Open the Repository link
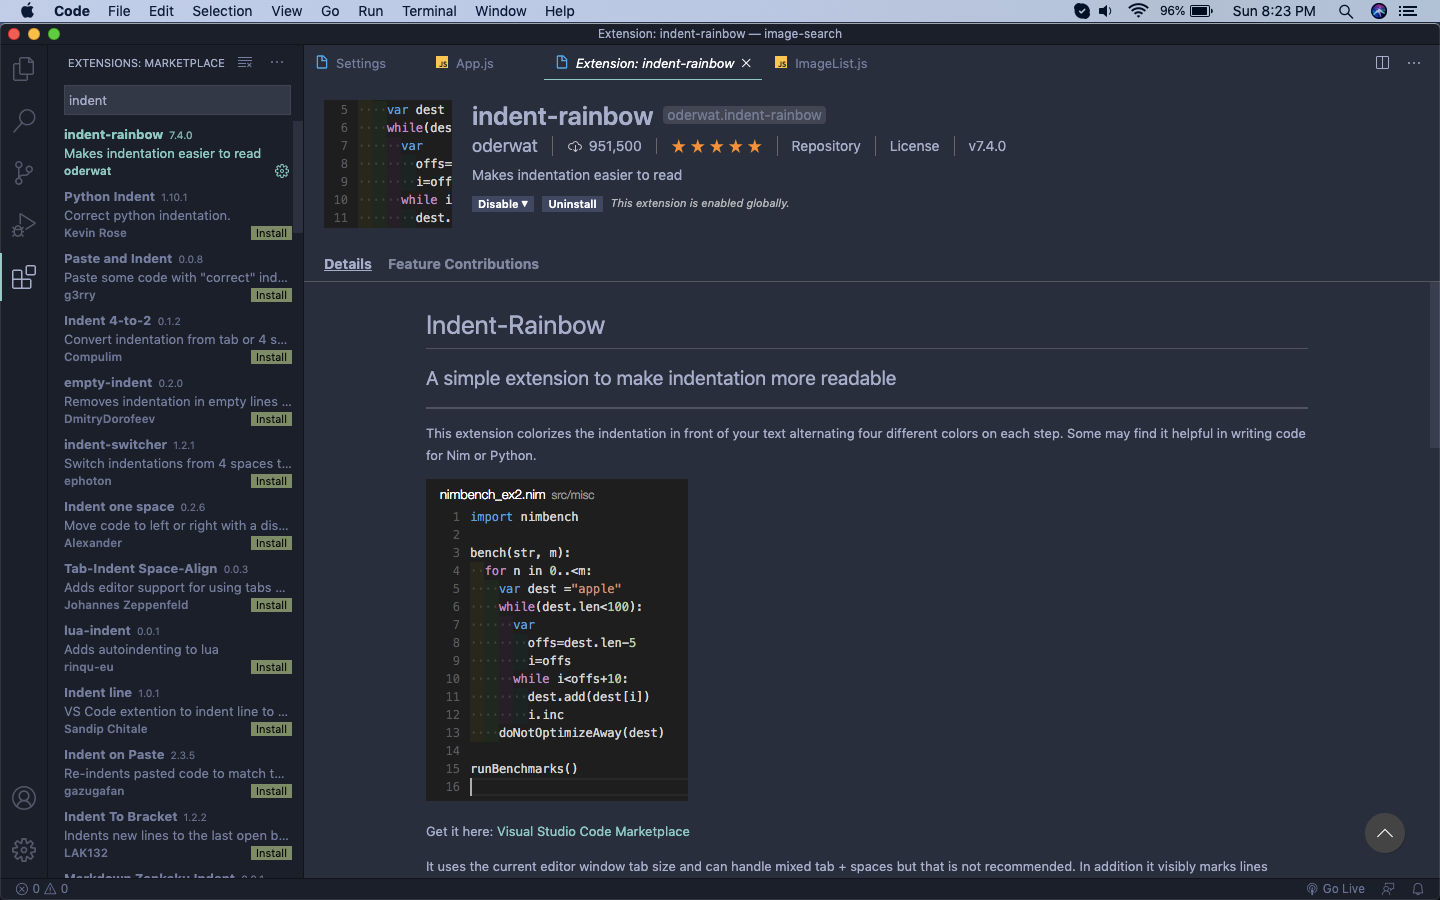 pos(826,146)
